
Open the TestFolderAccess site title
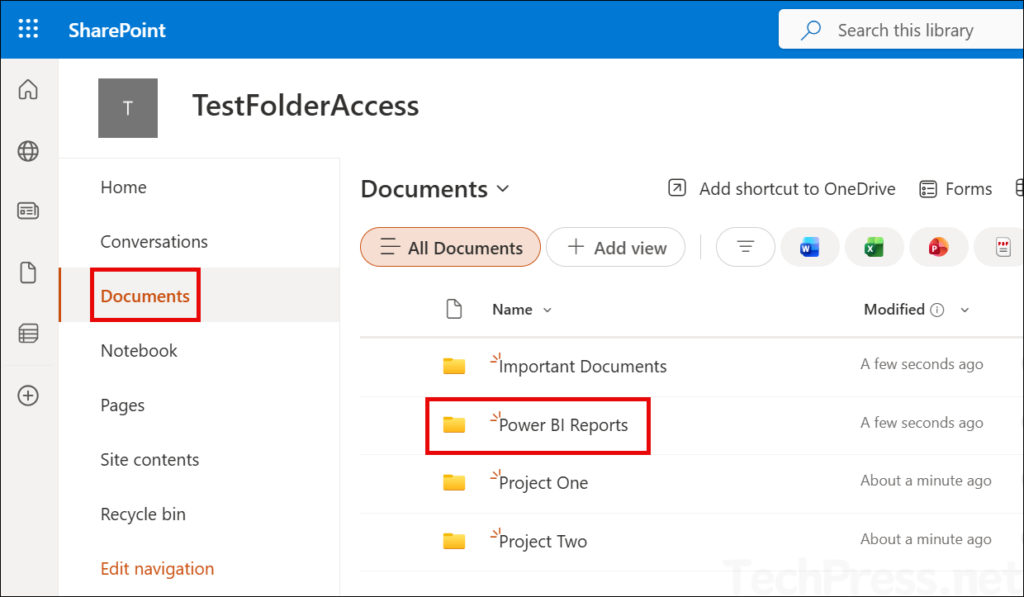(x=306, y=106)
